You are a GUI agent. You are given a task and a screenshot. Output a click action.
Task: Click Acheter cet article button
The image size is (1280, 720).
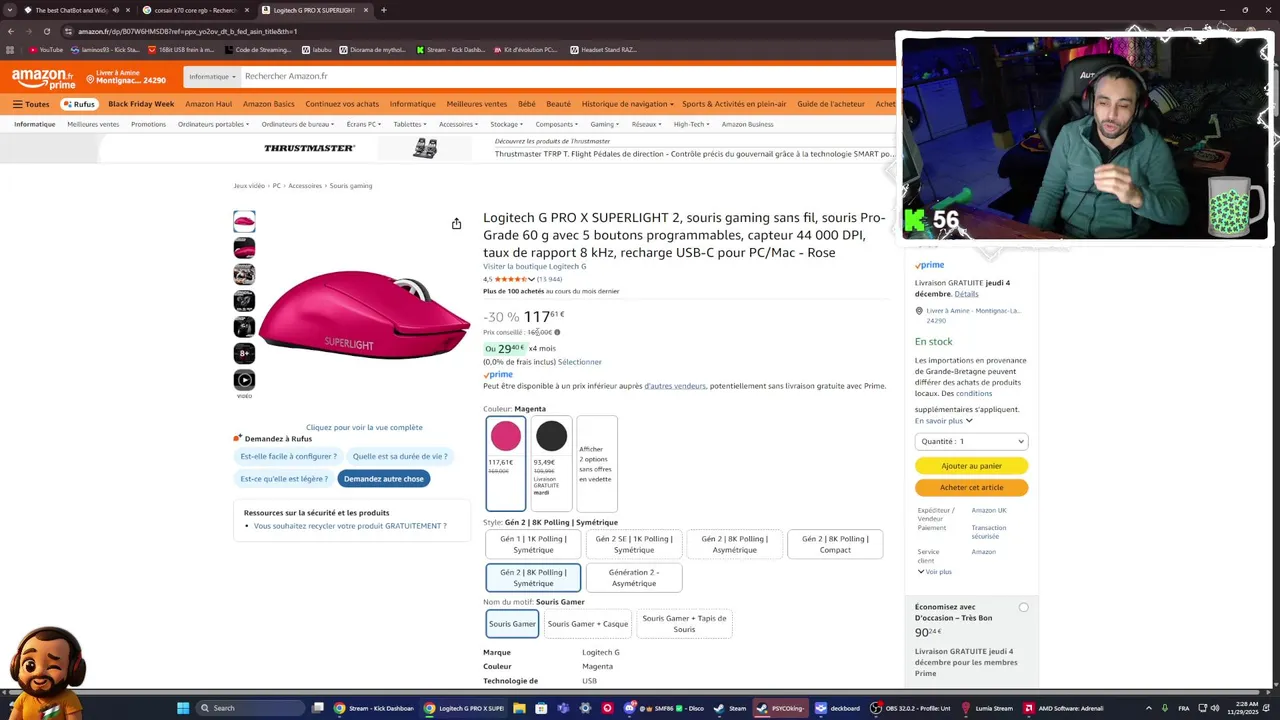[971, 487]
